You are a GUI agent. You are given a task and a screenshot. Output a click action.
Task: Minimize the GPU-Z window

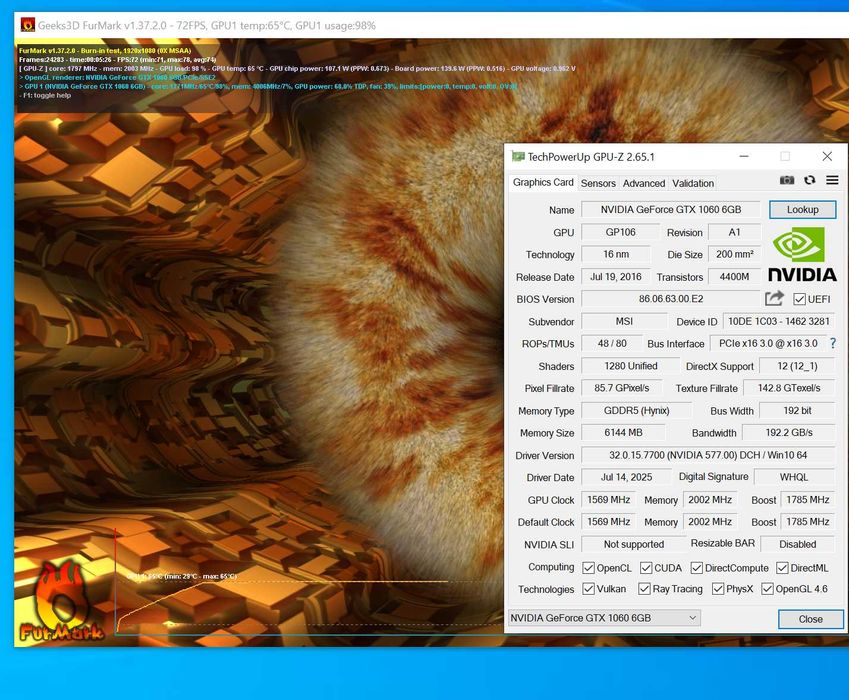click(x=744, y=156)
